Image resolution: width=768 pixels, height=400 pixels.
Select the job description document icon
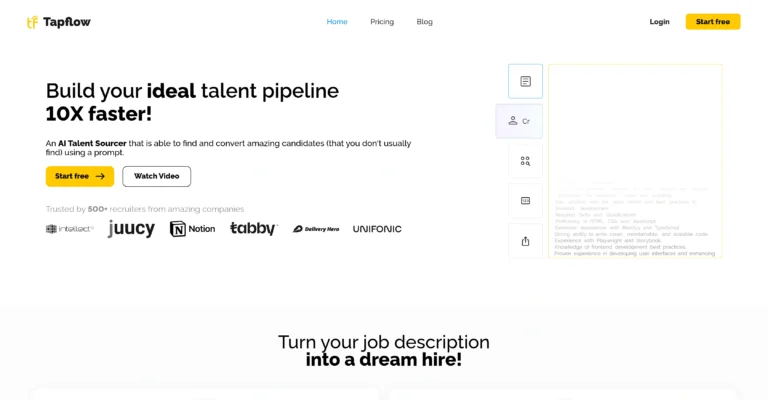pyautogui.click(x=525, y=81)
